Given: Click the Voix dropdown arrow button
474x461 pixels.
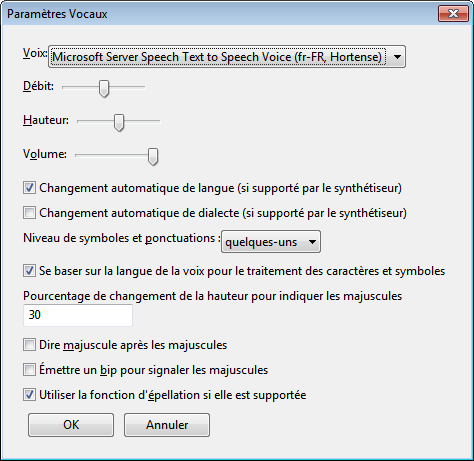Looking at the screenshot, I should (x=397, y=57).
